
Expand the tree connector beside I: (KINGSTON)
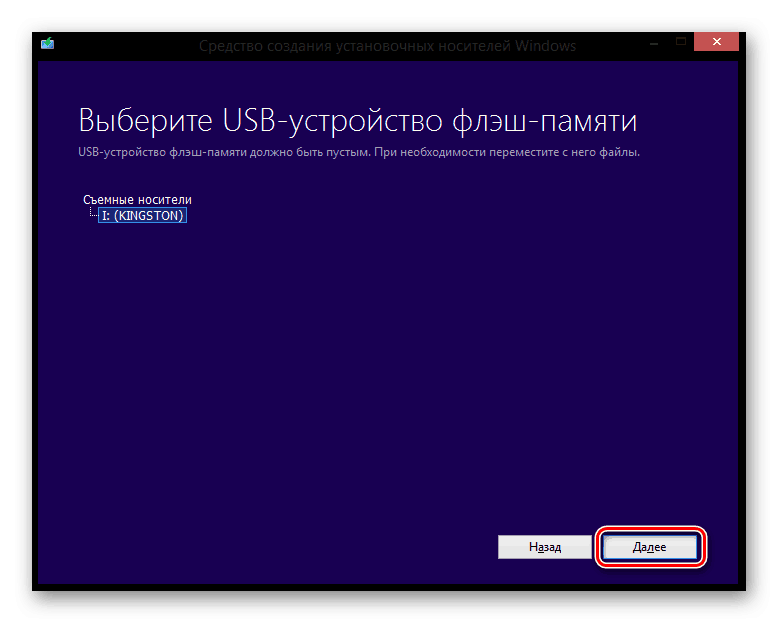click(92, 214)
